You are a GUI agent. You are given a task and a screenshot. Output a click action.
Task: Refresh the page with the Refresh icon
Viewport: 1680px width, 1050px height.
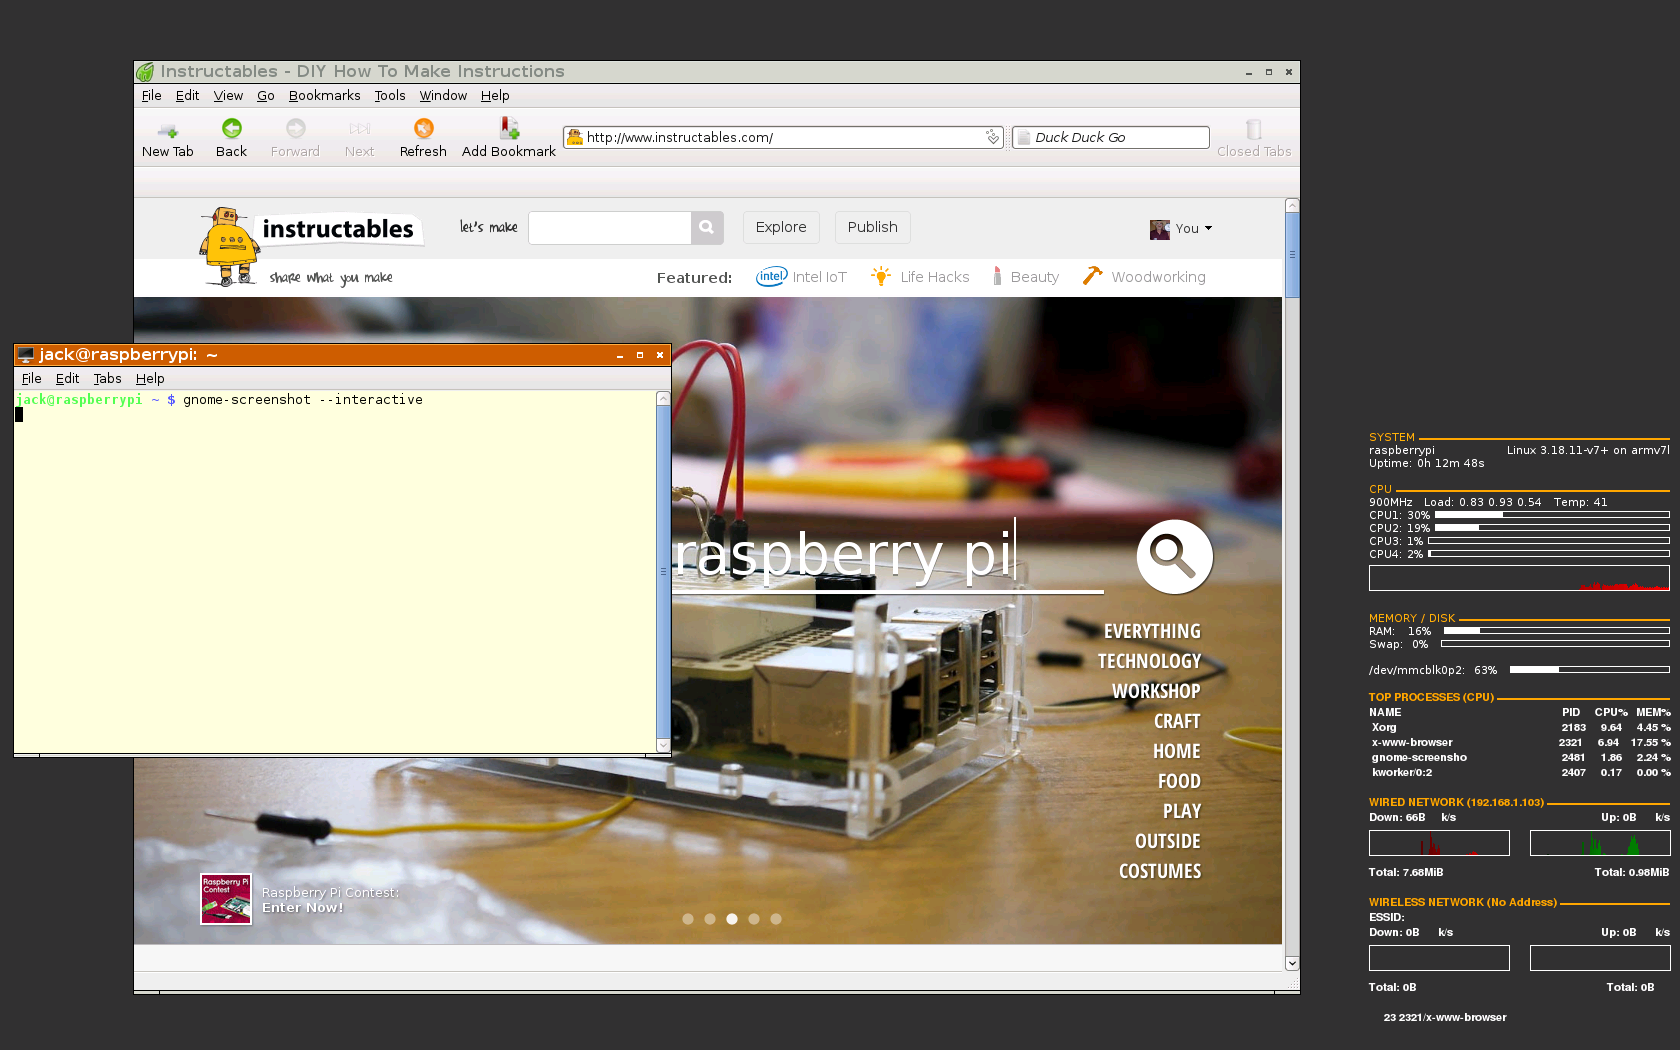423,128
